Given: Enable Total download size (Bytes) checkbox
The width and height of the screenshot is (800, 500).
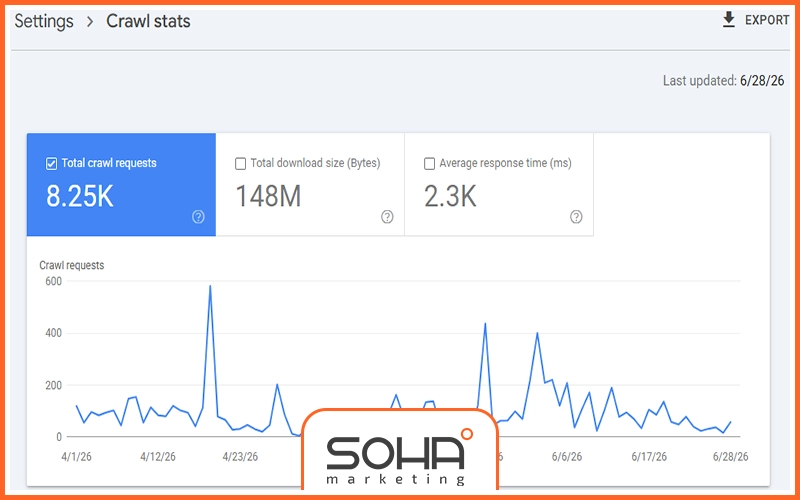Looking at the screenshot, I should [240, 164].
